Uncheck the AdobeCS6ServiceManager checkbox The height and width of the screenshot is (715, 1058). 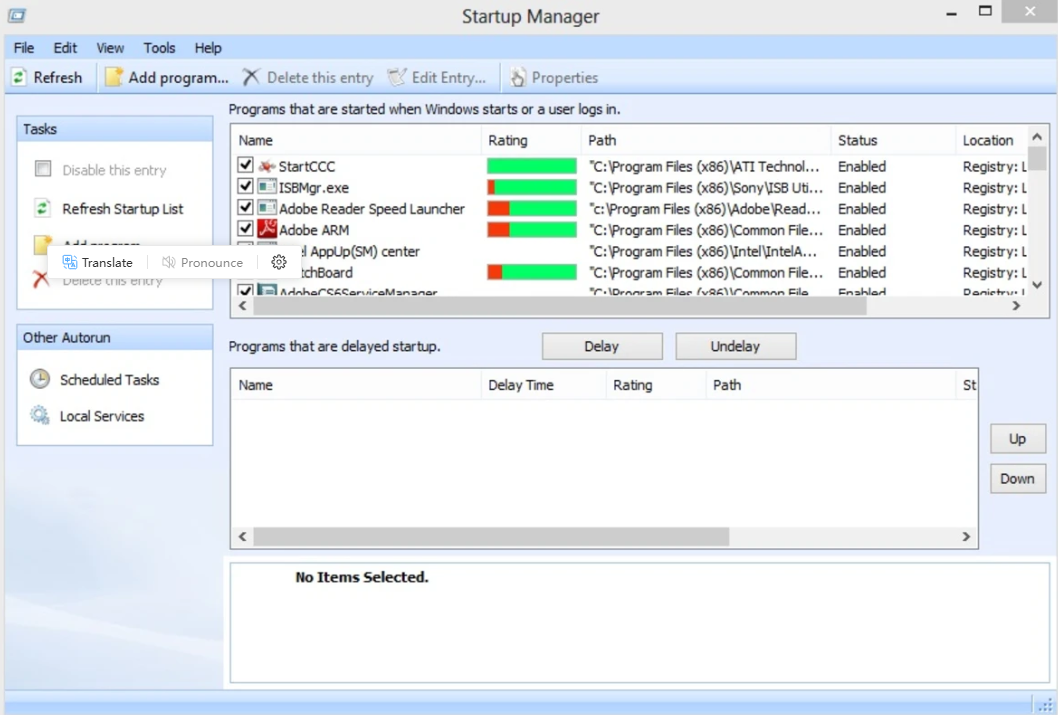[245, 291]
